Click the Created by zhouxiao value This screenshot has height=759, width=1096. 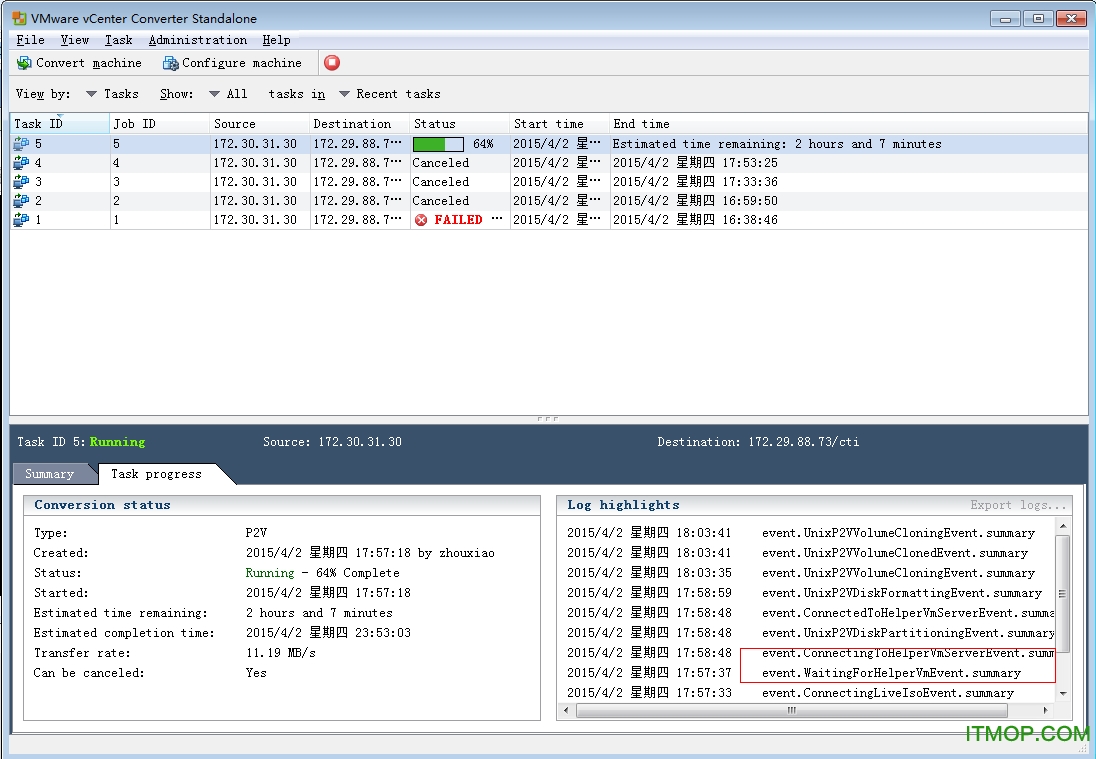click(370, 553)
